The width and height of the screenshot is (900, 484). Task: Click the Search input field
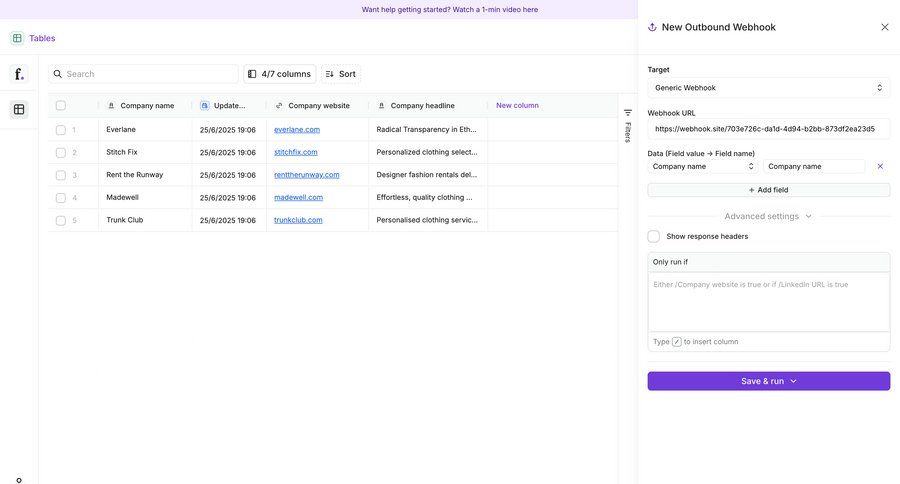pos(143,74)
